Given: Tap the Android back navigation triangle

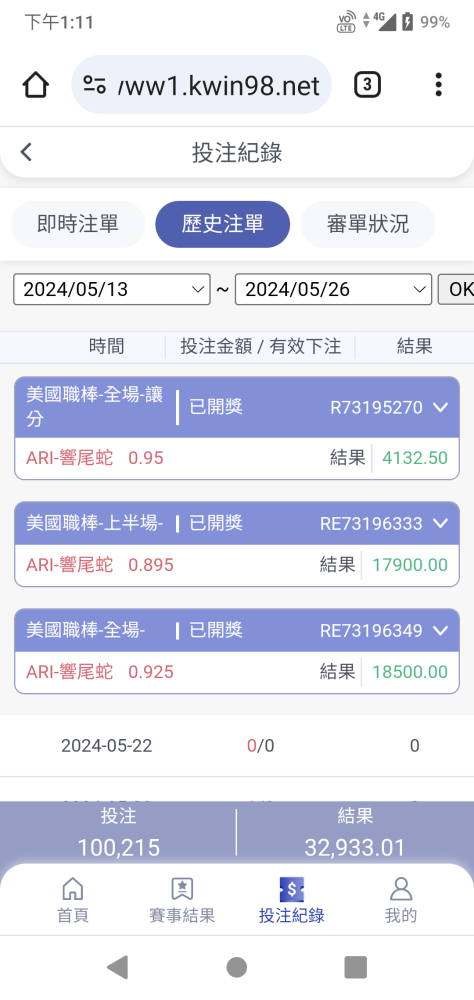Looking at the screenshot, I should pyautogui.click(x=117, y=967).
